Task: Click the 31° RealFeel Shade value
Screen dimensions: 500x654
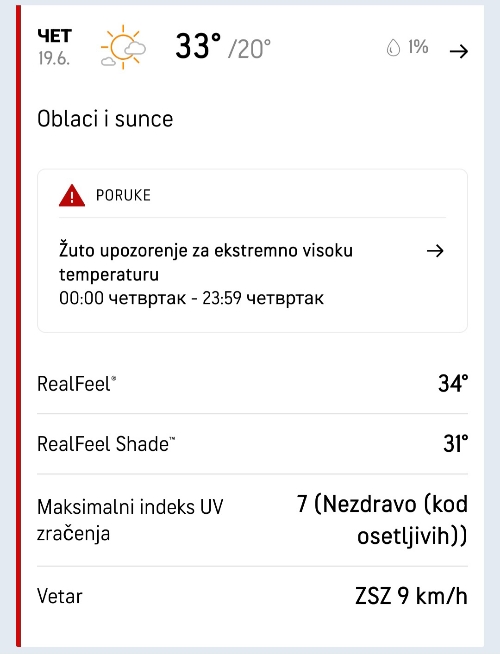Action: [x=456, y=444]
